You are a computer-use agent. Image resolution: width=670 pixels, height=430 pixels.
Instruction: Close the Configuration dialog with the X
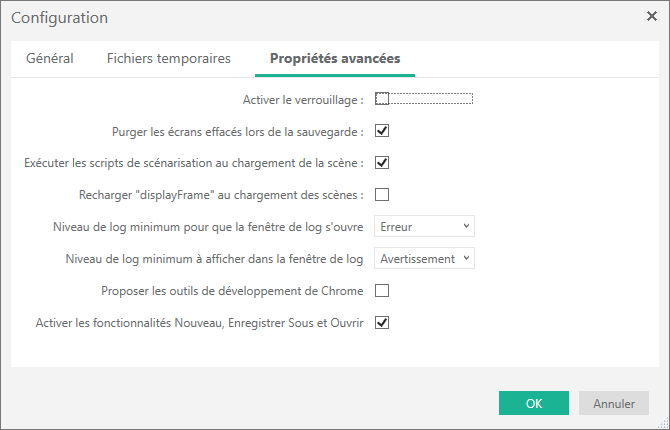(651, 16)
